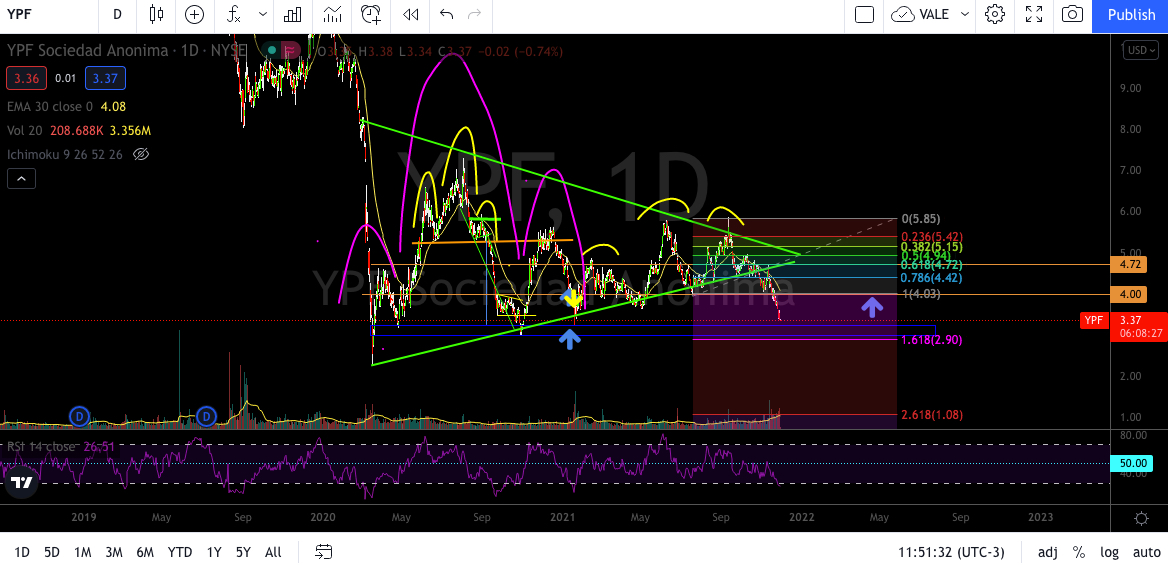
Task: Select the 4.00 horizontal line price label
Action: point(1129,294)
